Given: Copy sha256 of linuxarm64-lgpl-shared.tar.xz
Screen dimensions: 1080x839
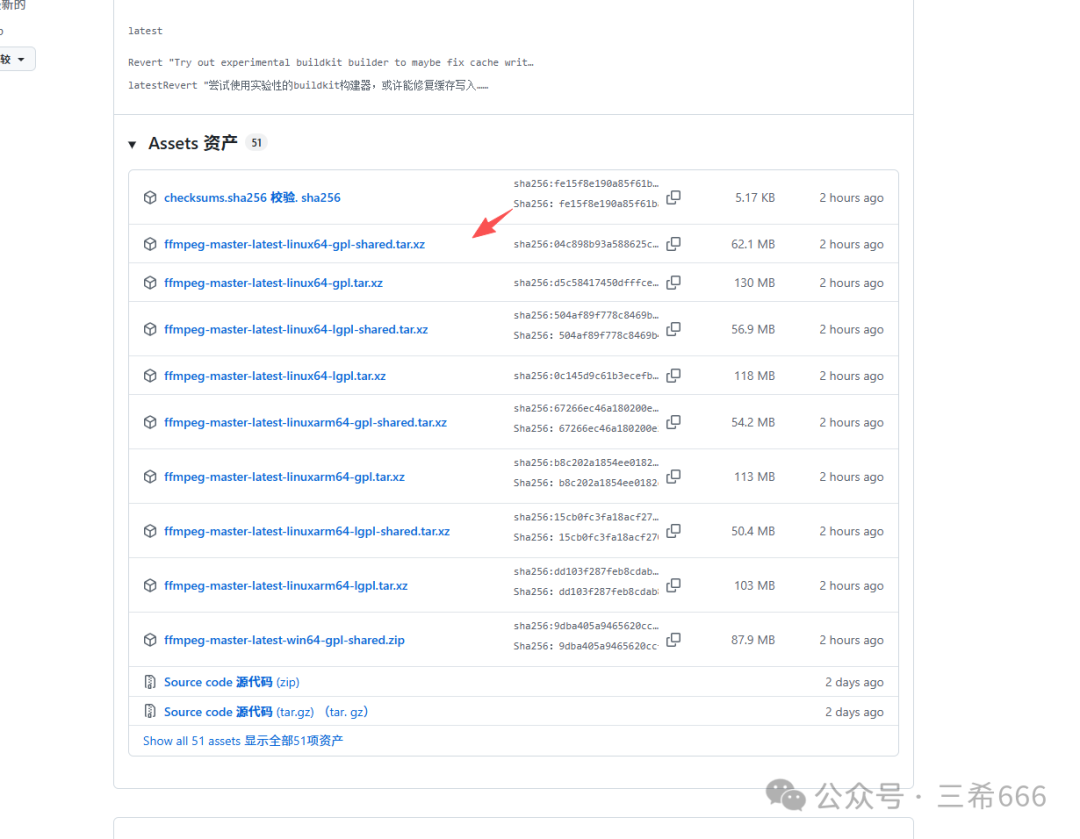Looking at the screenshot, I should pos(674,531).
